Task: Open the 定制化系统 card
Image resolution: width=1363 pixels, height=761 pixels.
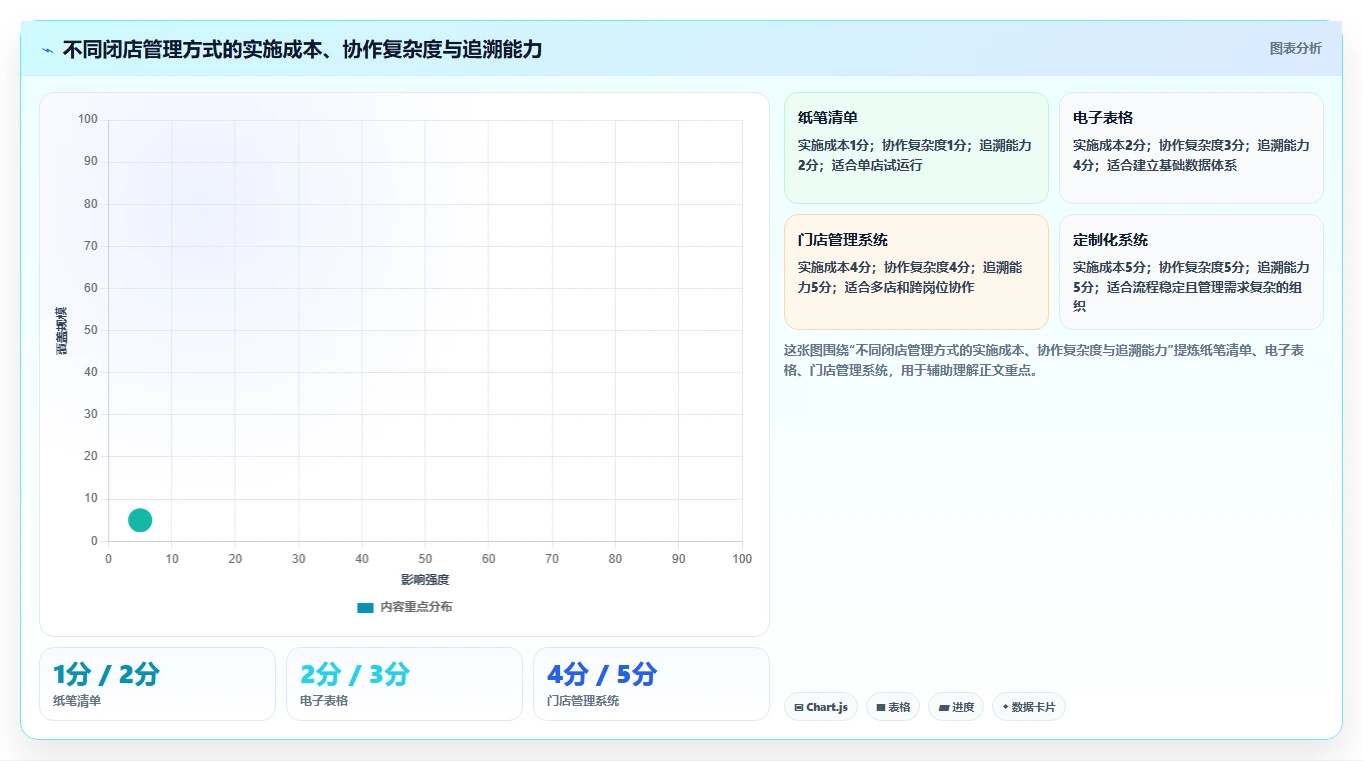Action: (x=1191, y=272)
